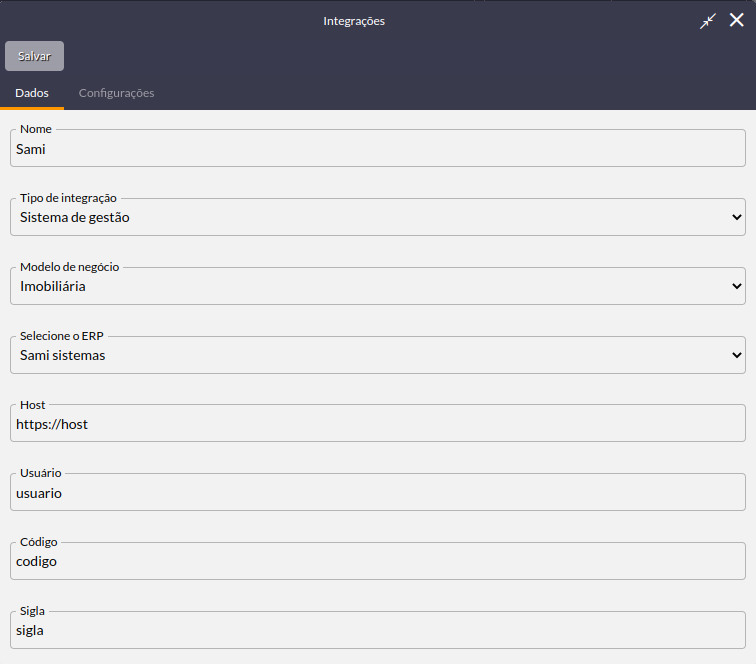Click the Sigla field label
This screenshot has height=664, width=756.
[x=32, y=611]
